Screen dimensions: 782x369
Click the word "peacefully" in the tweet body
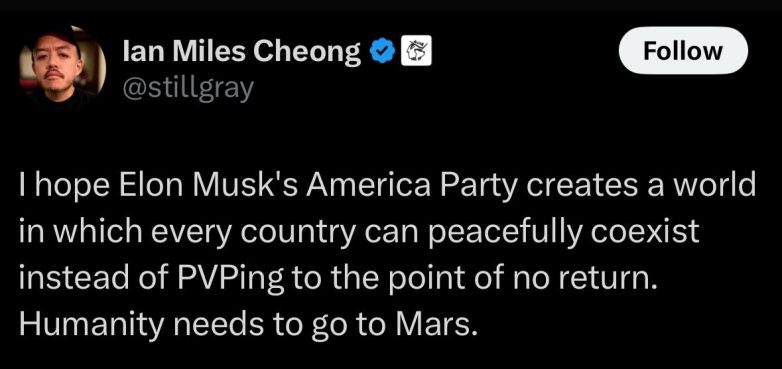pos(502,234)
